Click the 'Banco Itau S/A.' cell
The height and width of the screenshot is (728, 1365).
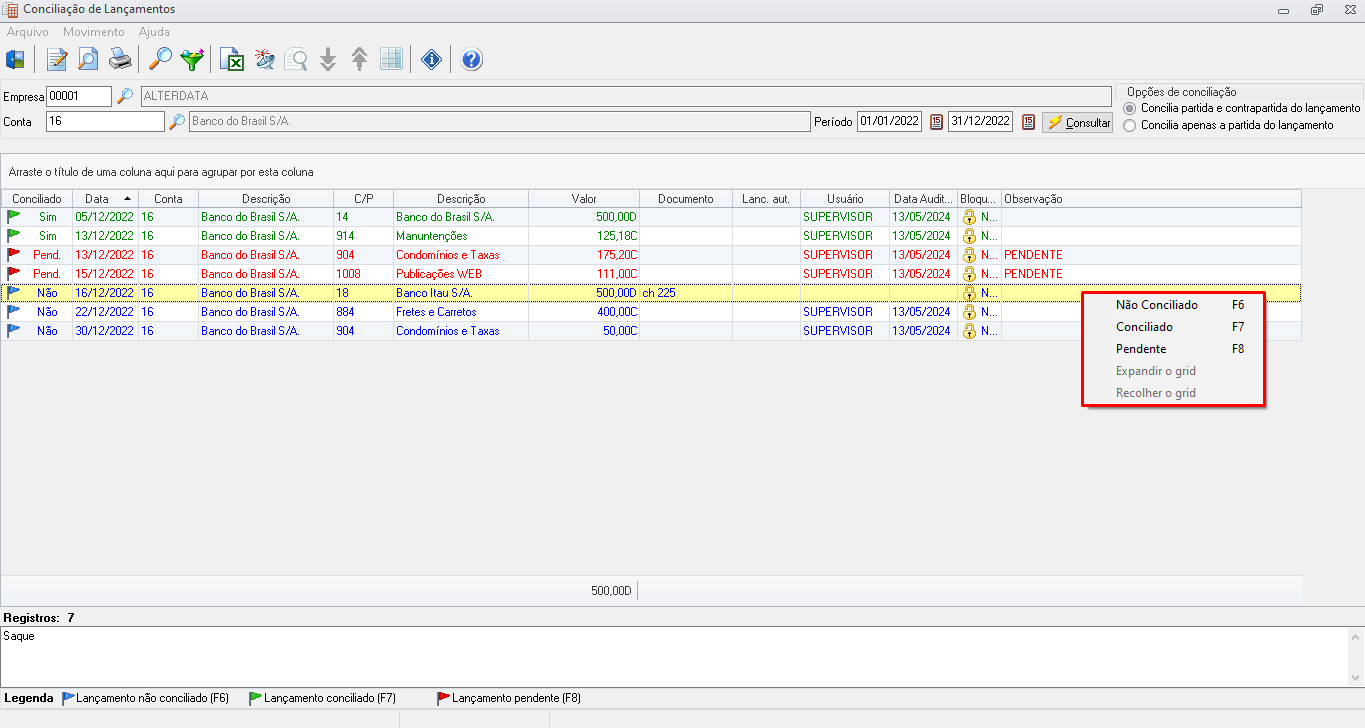point(461,293)
